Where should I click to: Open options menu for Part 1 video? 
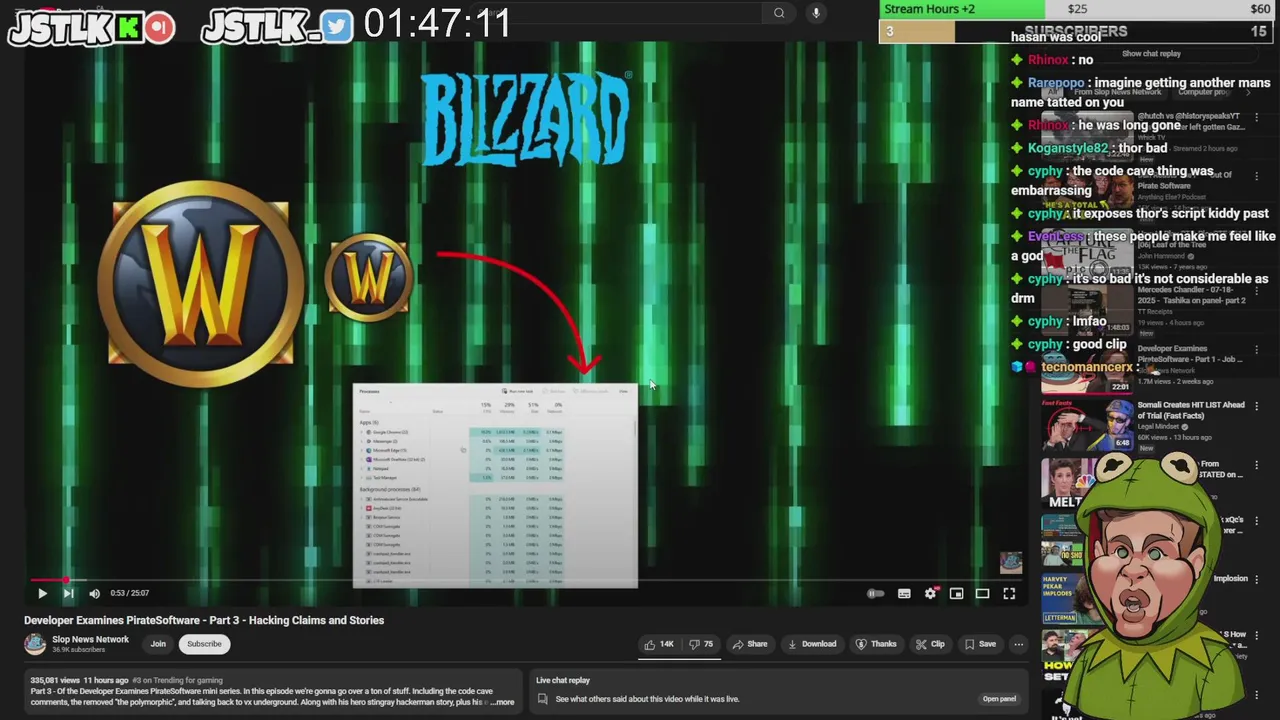[x=1256, y=350]
